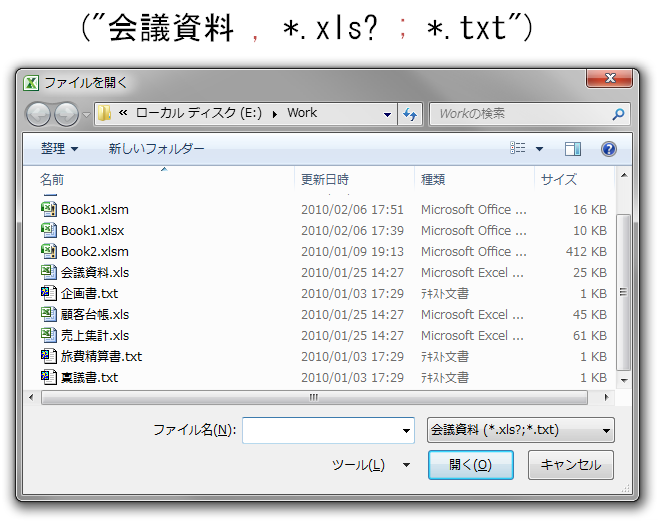Select the 会議資料.xls file icon

49,272
